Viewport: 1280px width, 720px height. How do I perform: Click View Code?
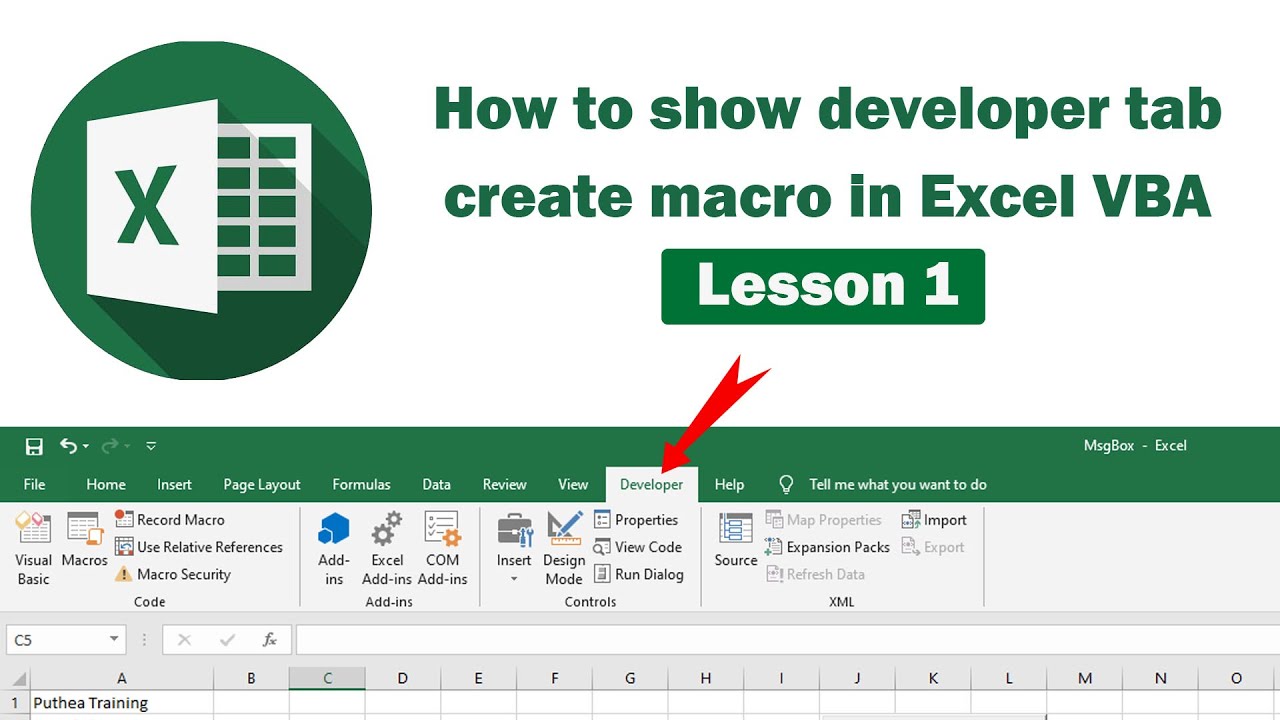coord(638,547)
